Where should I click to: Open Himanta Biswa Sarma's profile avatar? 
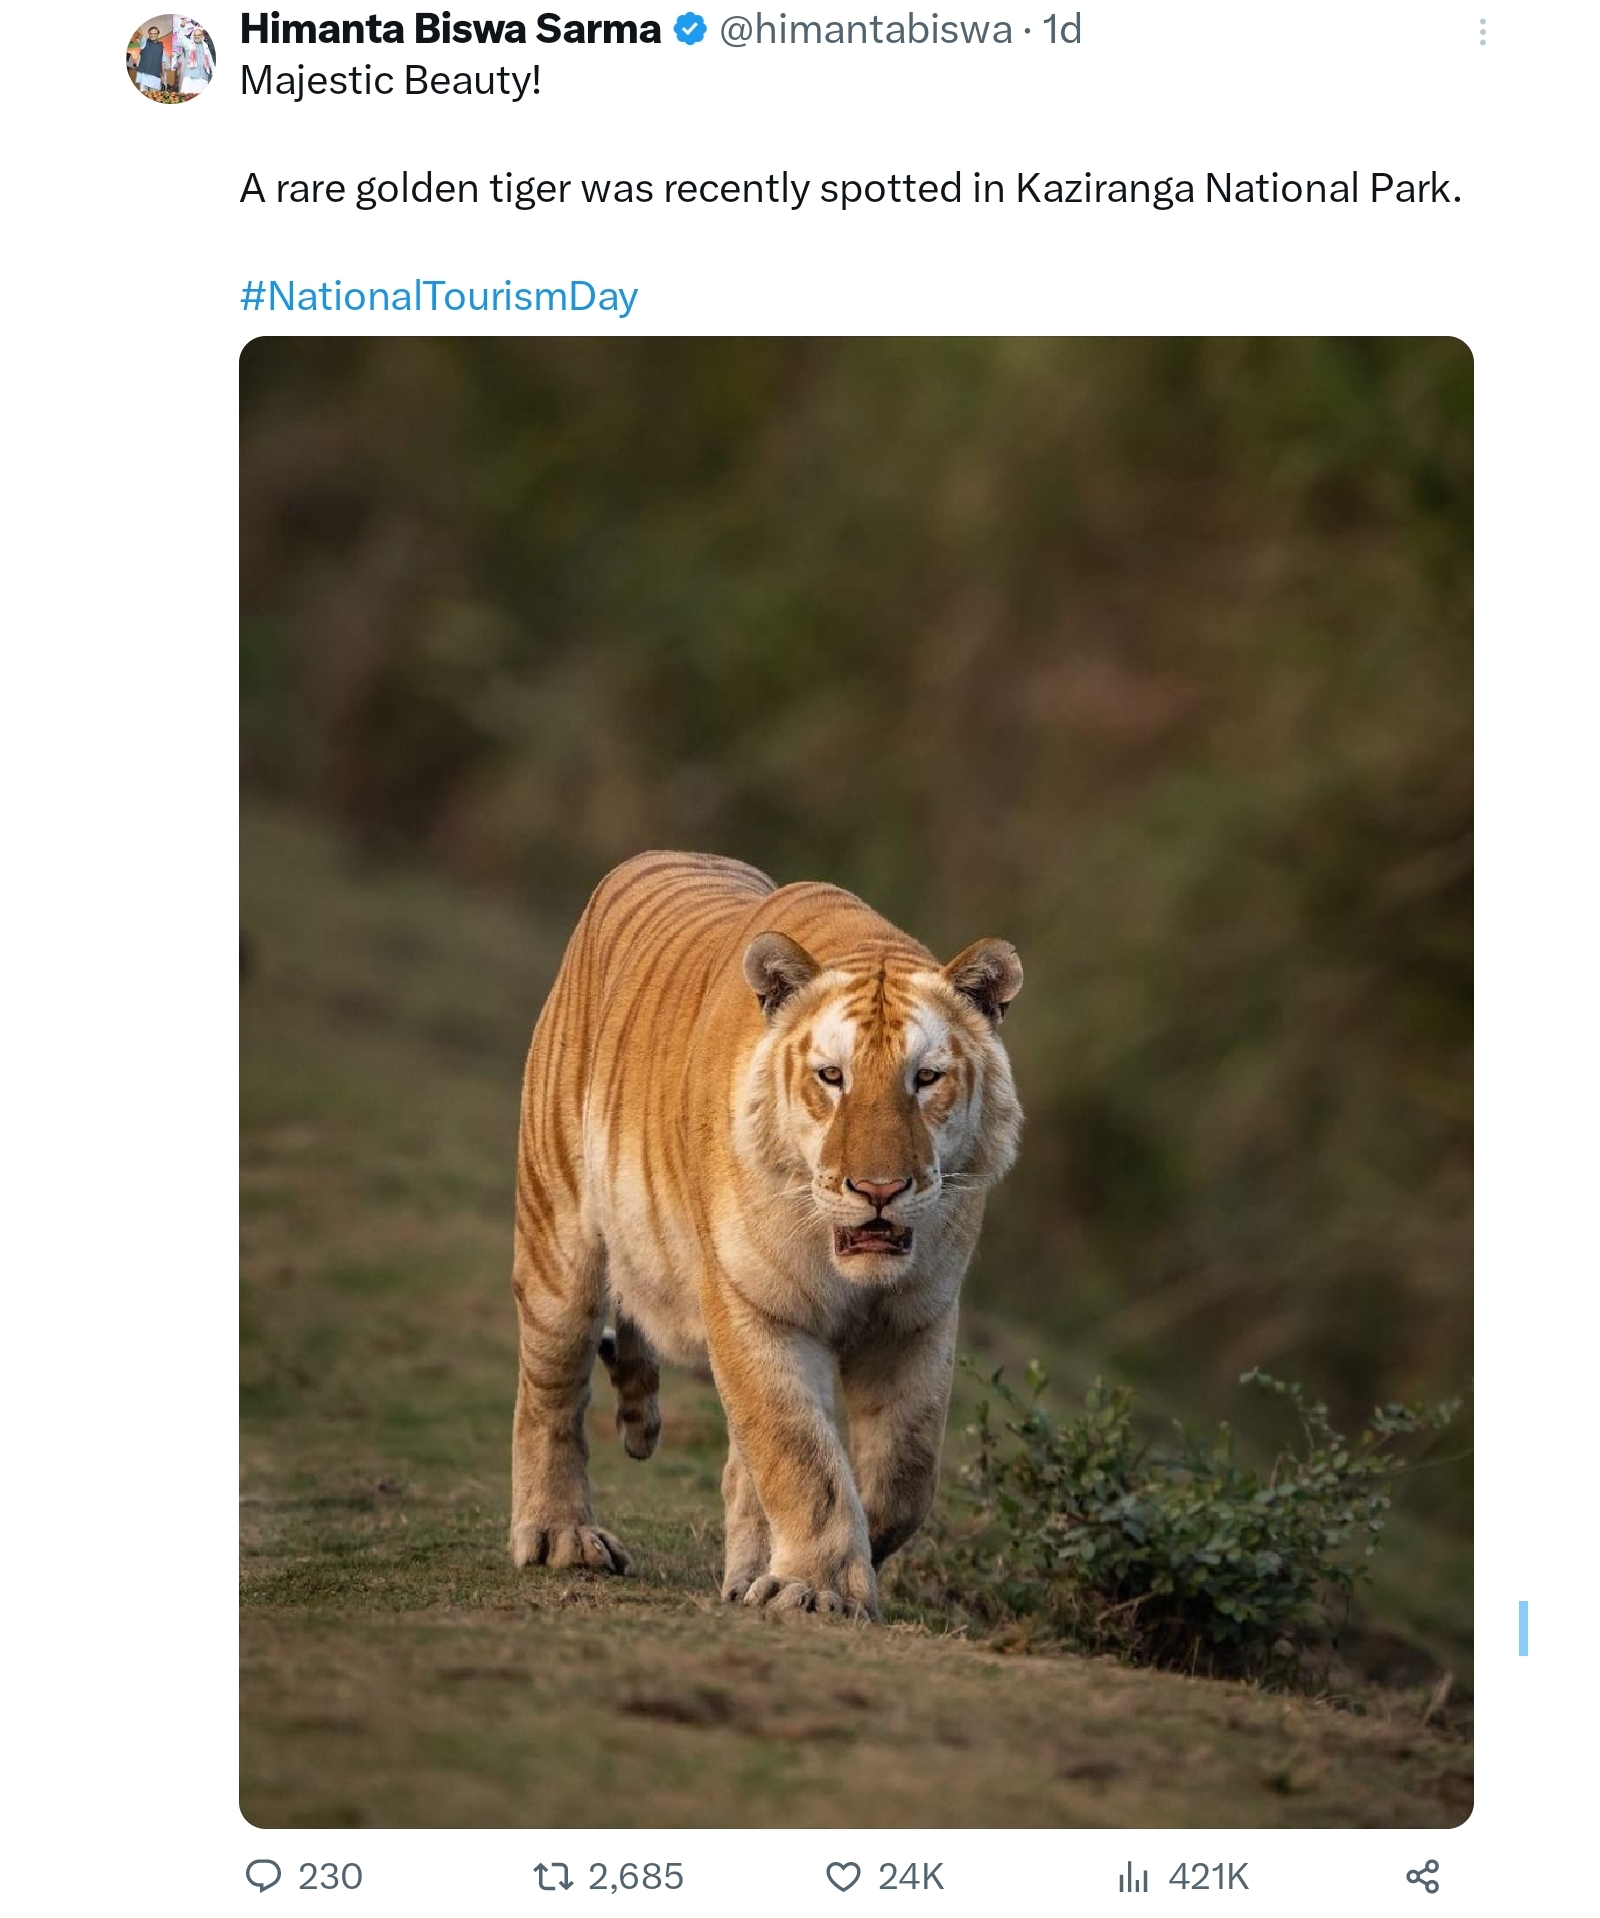click(171, 59)
